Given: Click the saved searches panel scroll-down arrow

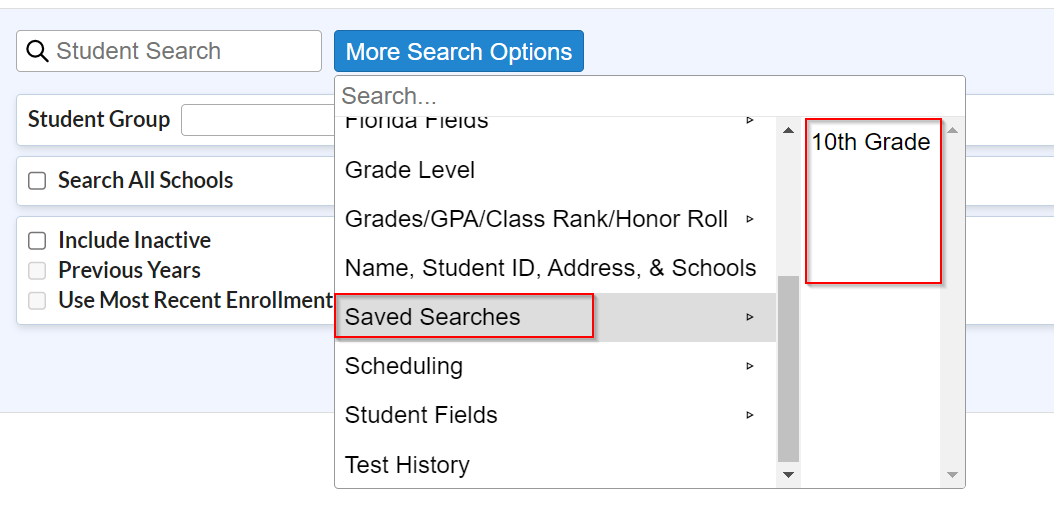Looking at the screenshot, I should (952, 475).
